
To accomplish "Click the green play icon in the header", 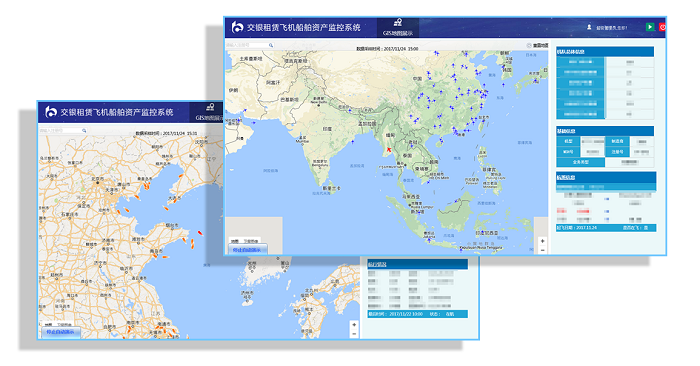I will click(650, 27).
